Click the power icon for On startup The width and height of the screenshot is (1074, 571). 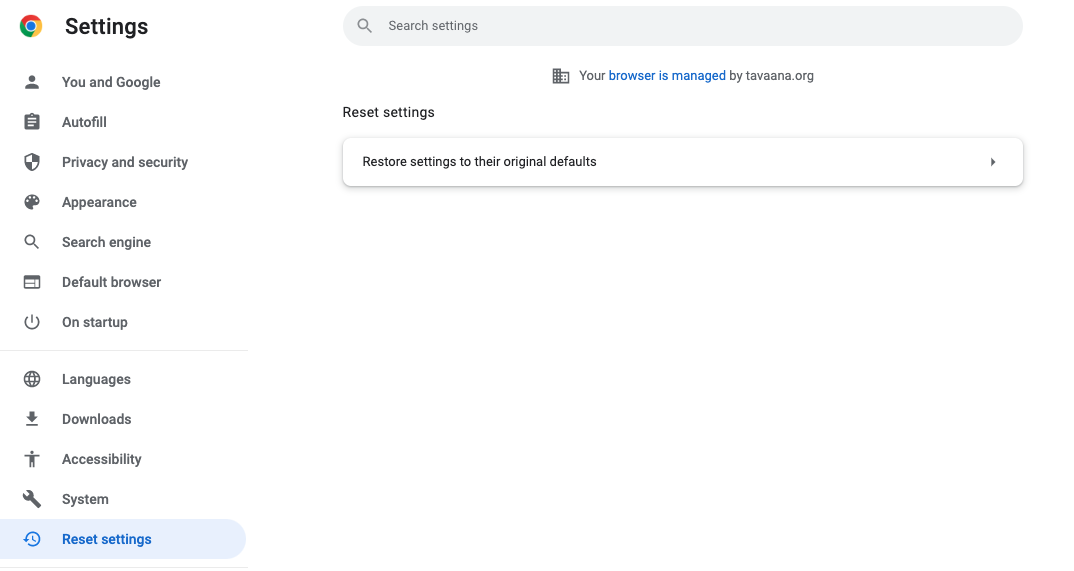[32, 322]
